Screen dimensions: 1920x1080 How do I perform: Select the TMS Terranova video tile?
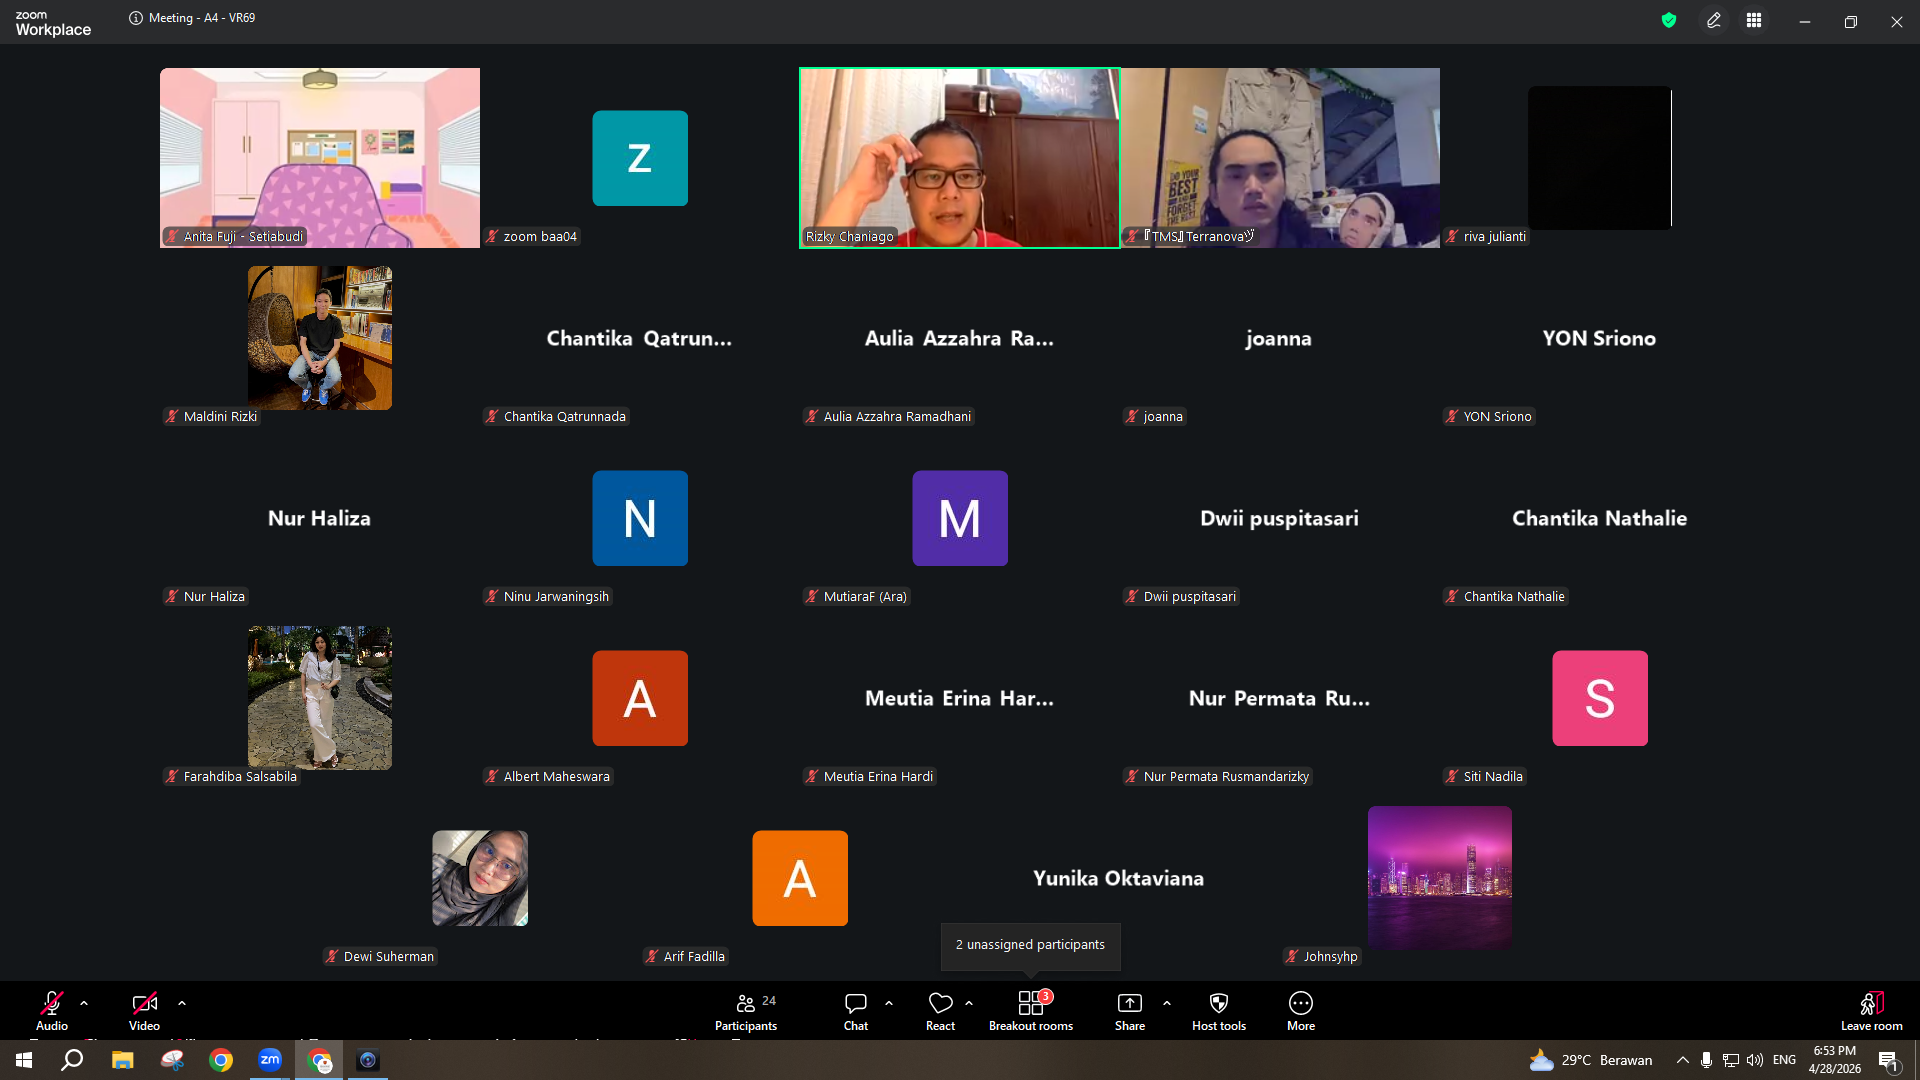(1280, 158)
